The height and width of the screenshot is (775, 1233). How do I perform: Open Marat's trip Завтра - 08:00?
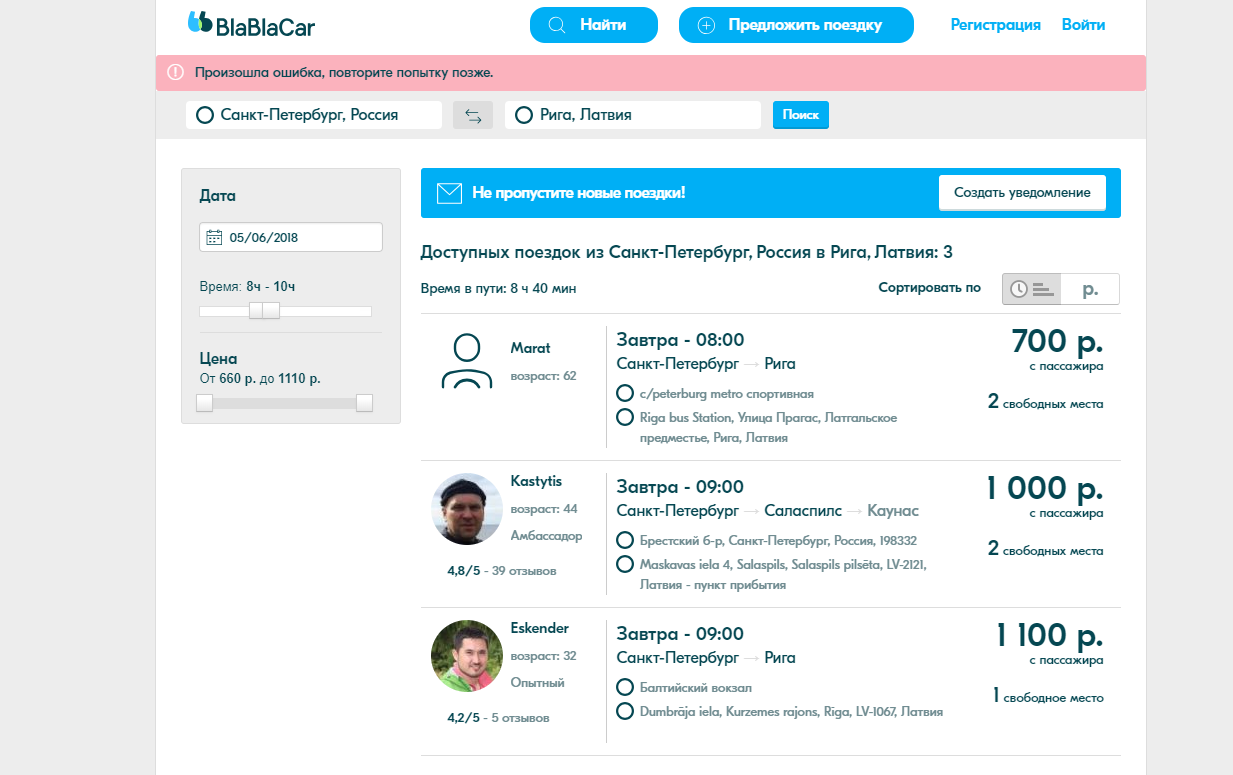click(x=681, y=340)
